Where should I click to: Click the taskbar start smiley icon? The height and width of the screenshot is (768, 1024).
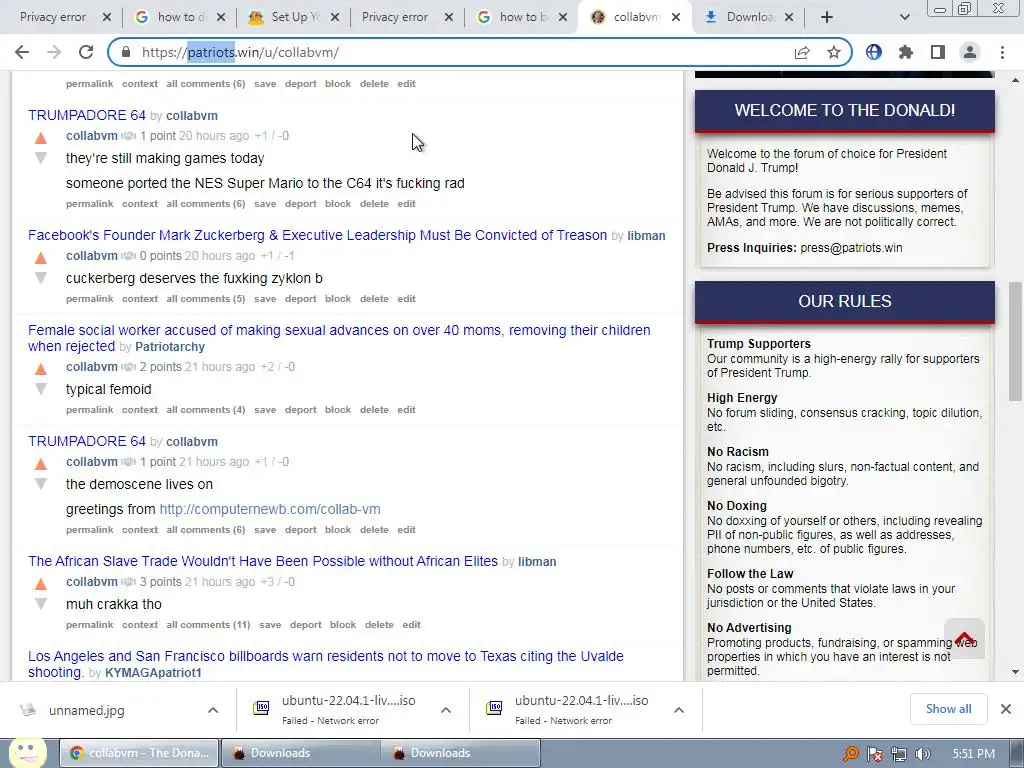pyautogui.click(x=28, y=752)
